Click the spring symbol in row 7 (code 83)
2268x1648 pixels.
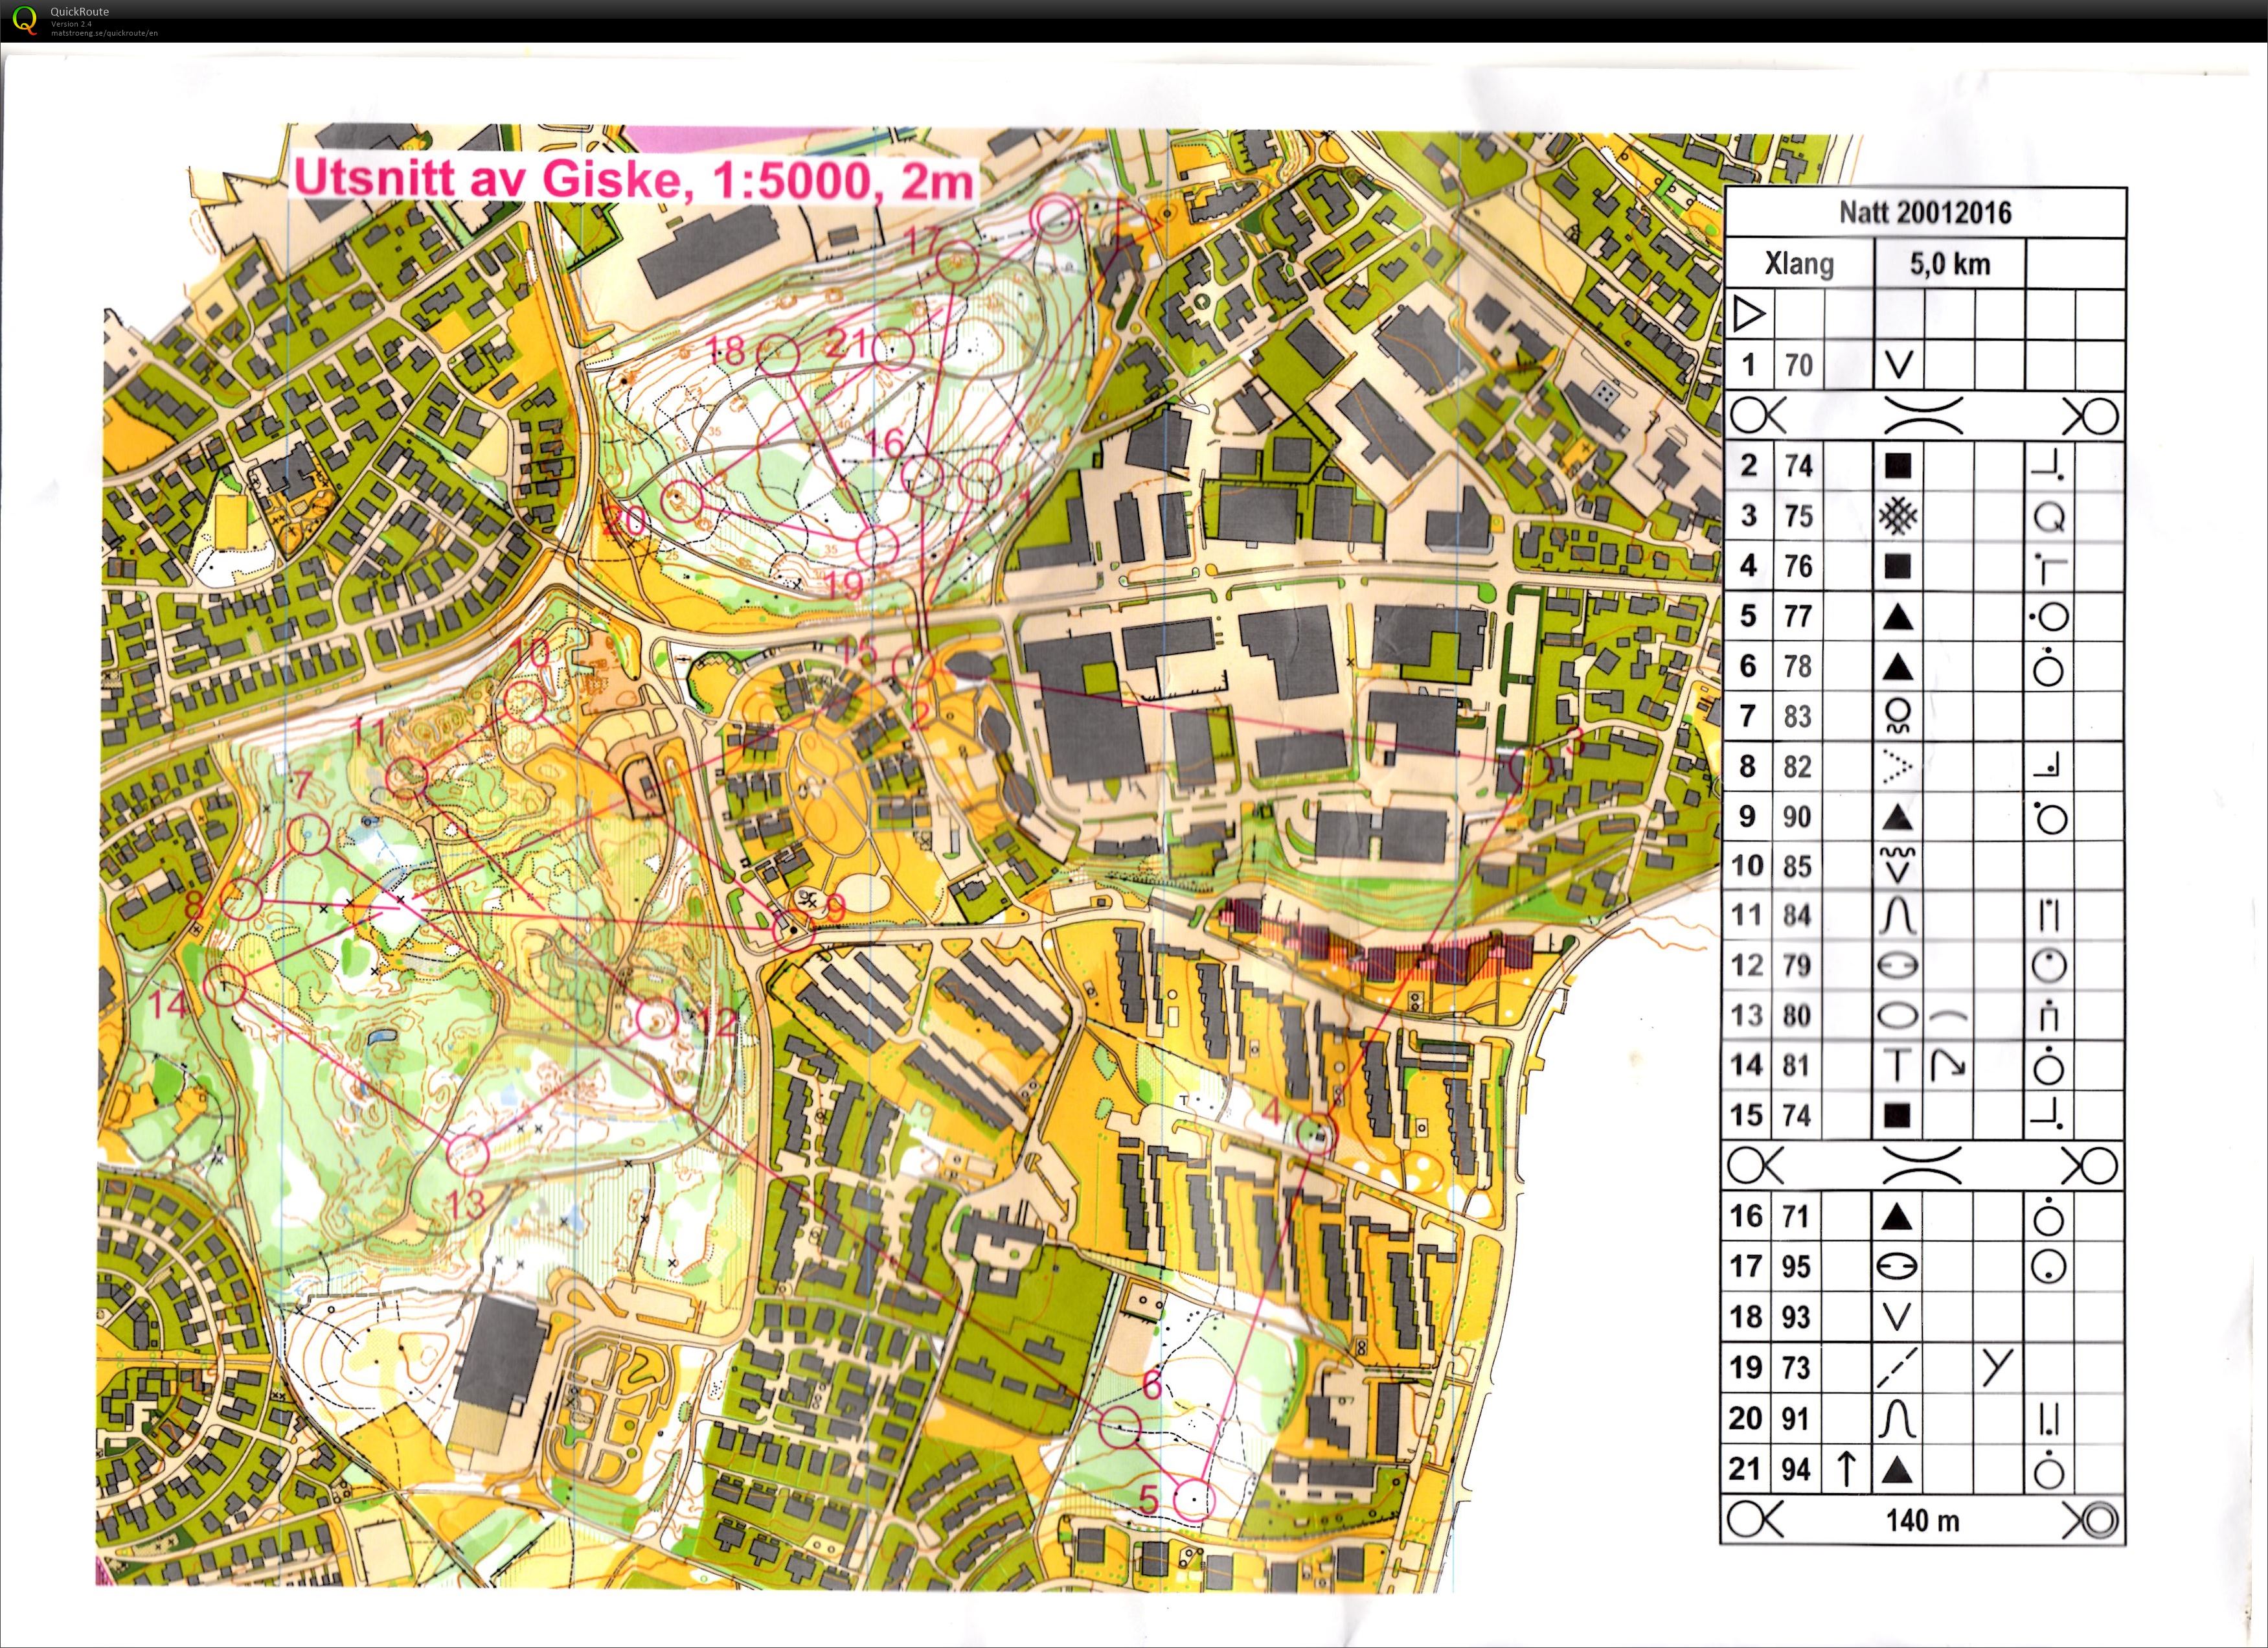click(1897, 716)
